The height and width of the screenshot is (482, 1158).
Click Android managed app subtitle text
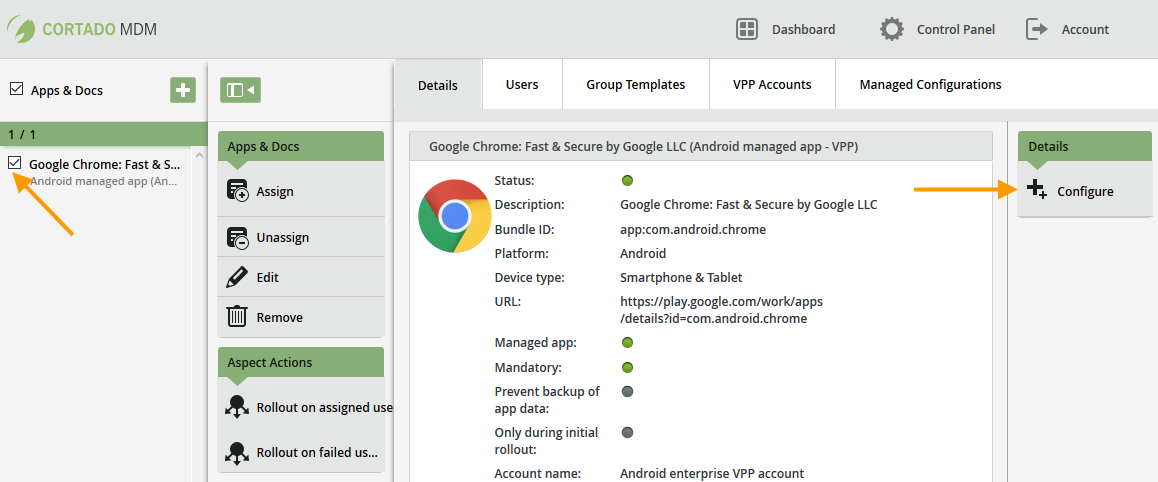[103, 181]
